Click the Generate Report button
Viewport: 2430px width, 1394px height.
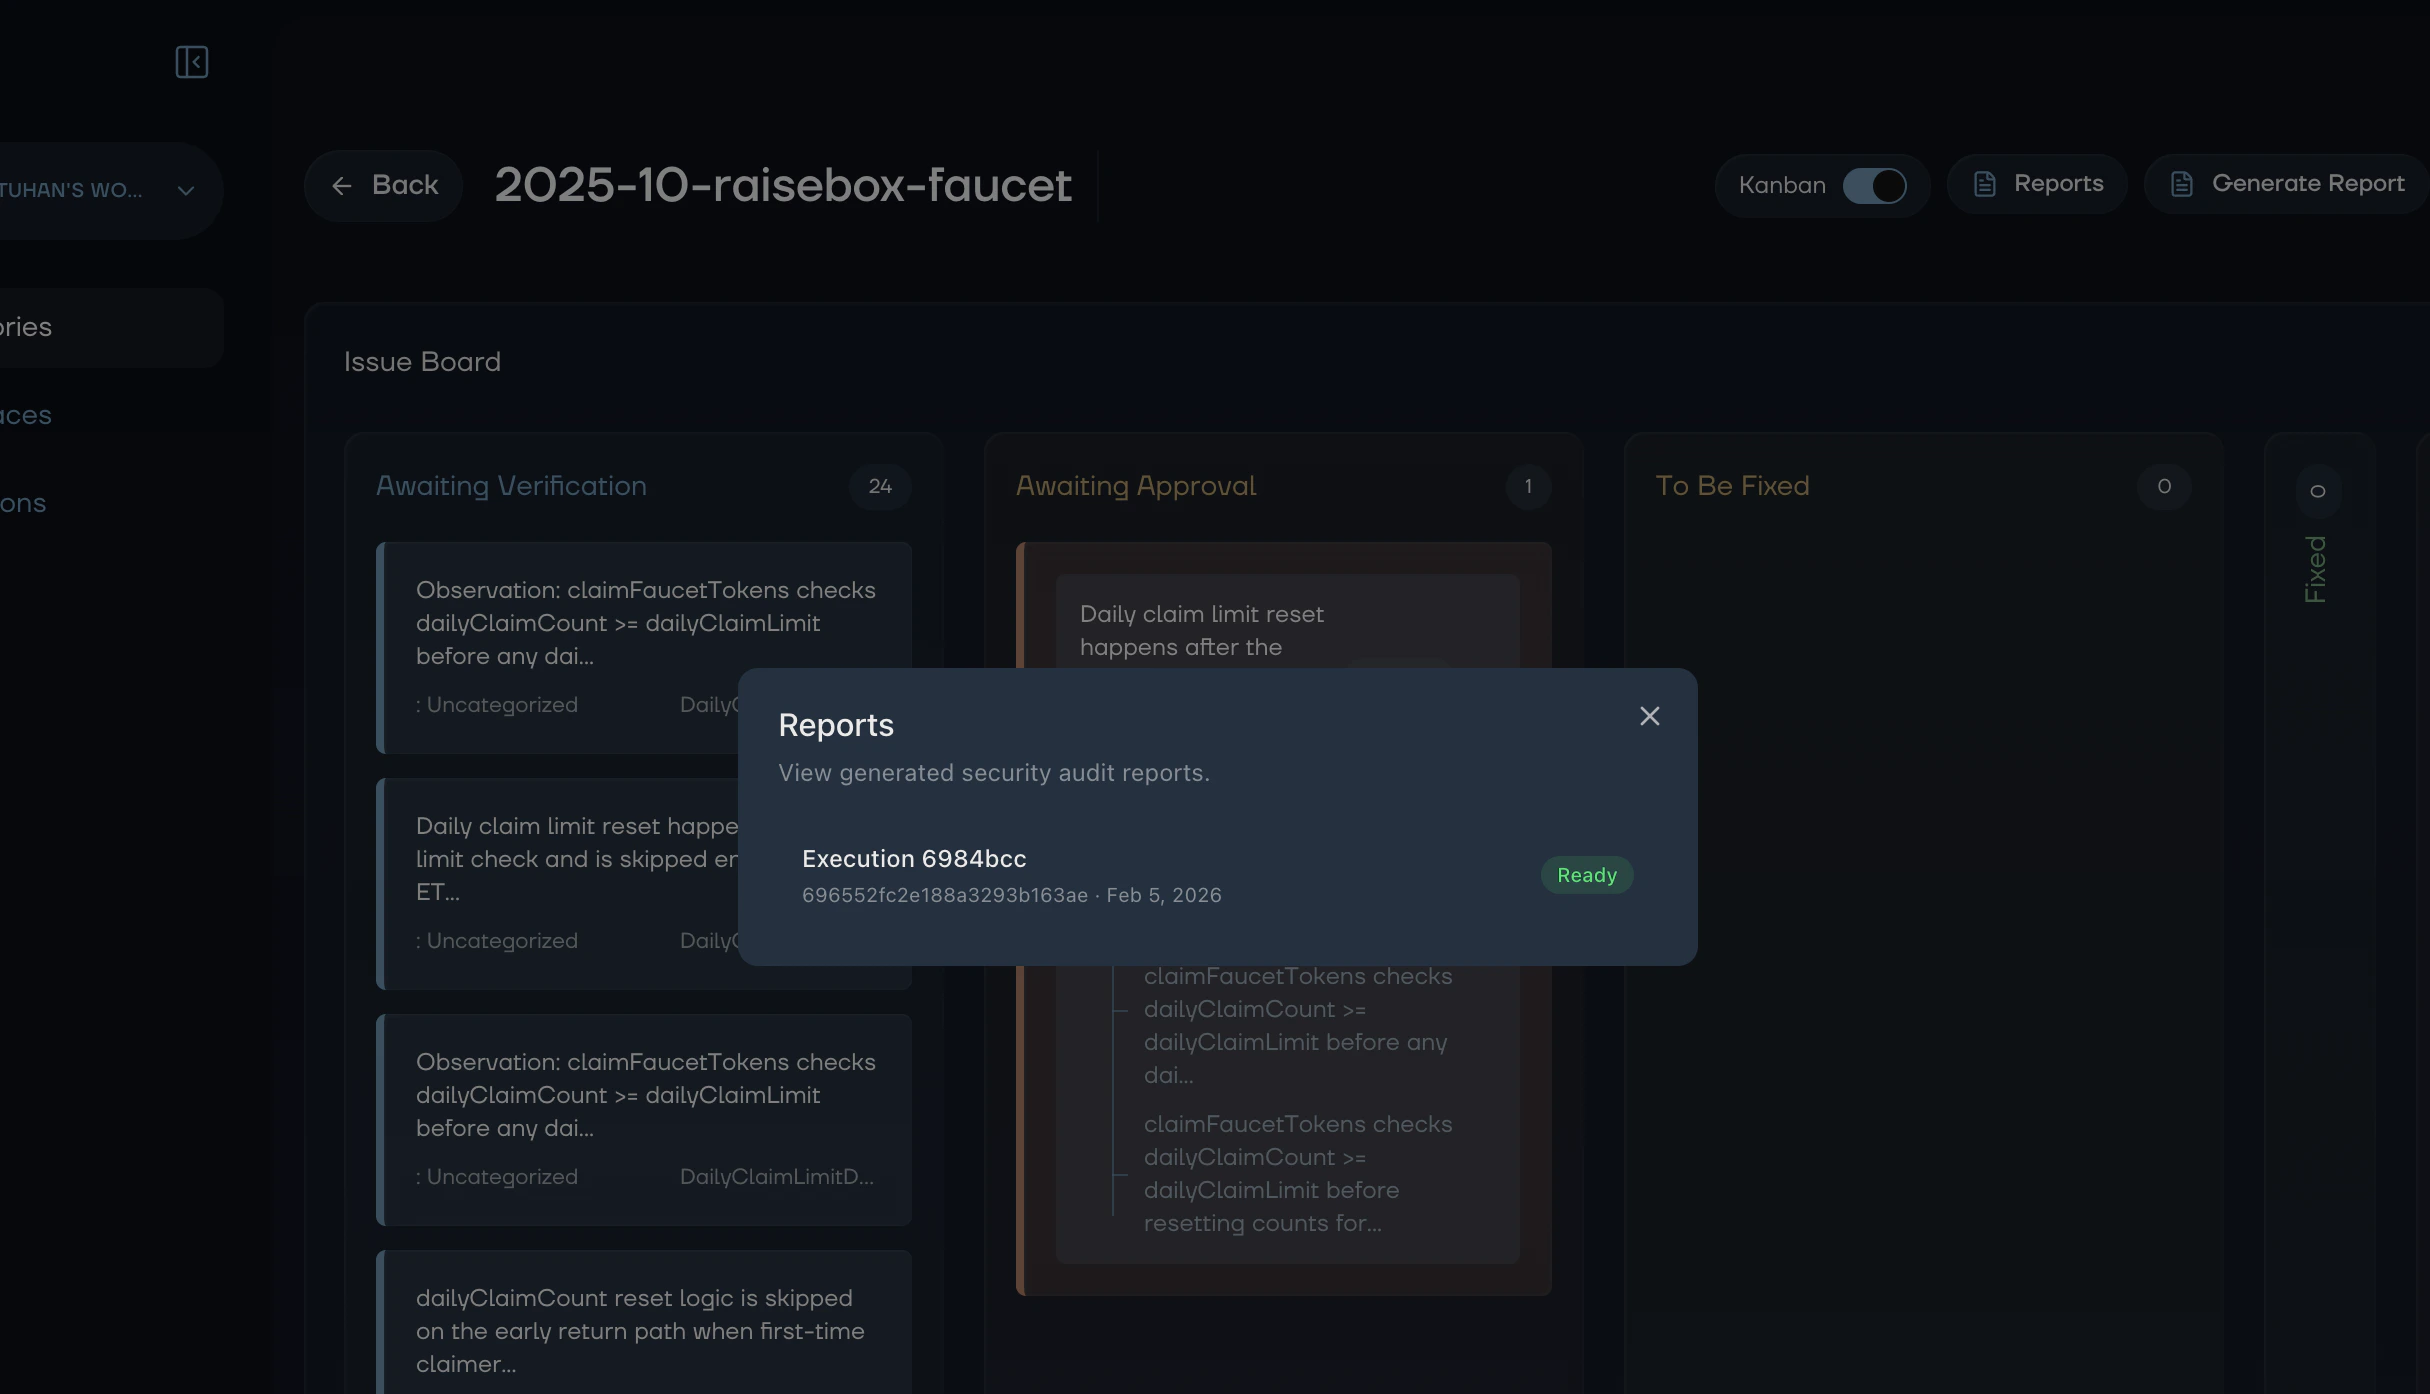[x=2287, y=184]
